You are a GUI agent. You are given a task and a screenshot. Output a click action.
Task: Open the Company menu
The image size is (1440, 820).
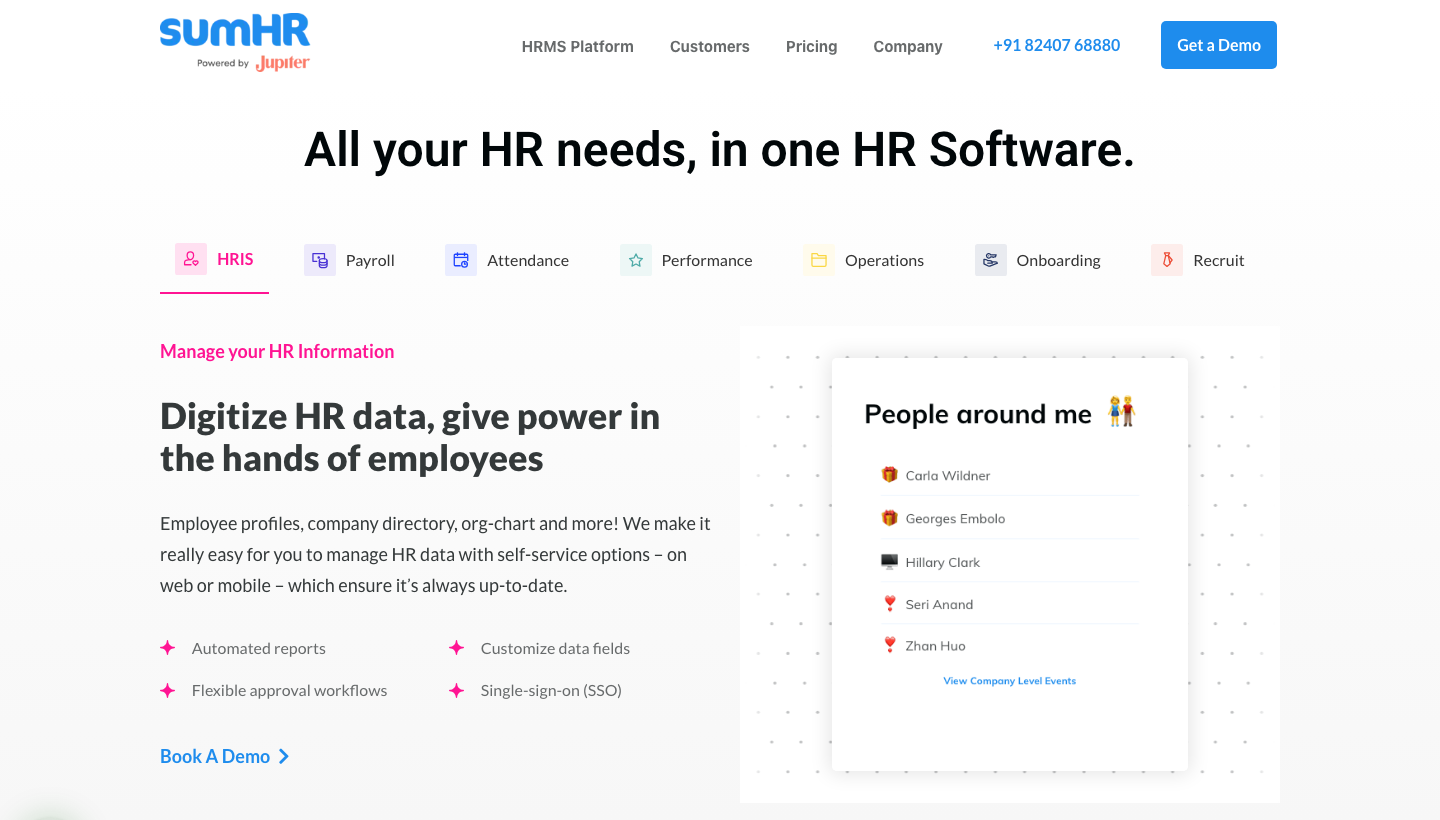tap(908, 46)
